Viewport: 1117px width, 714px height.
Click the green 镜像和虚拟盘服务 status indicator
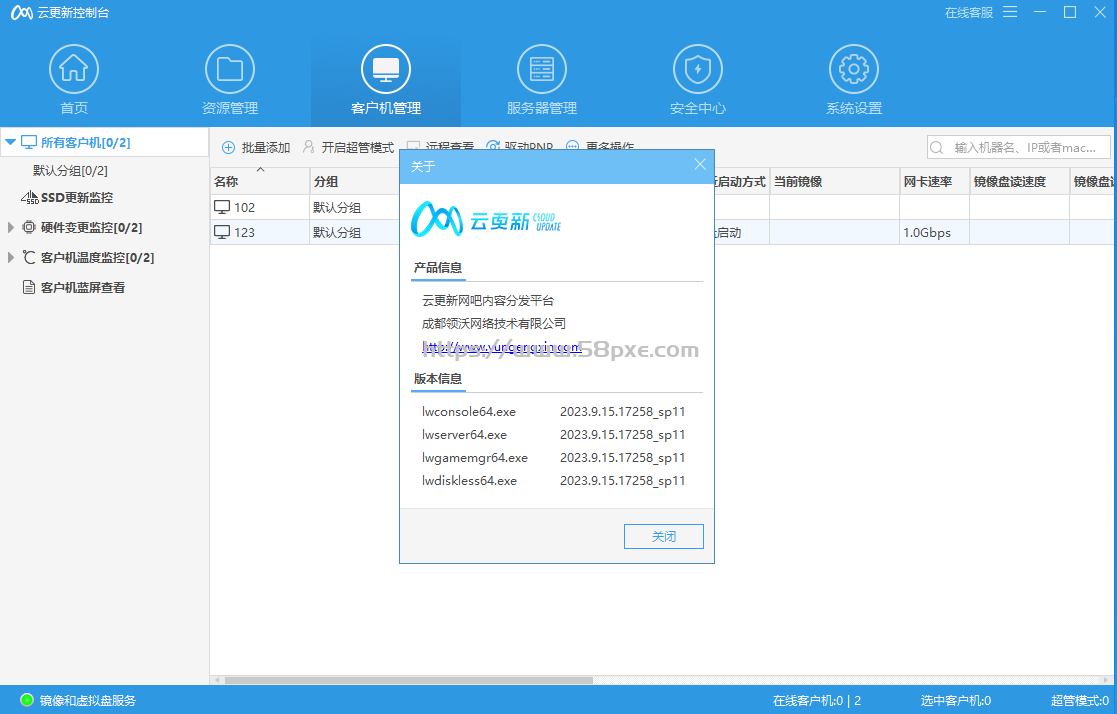tap(27, 700)
